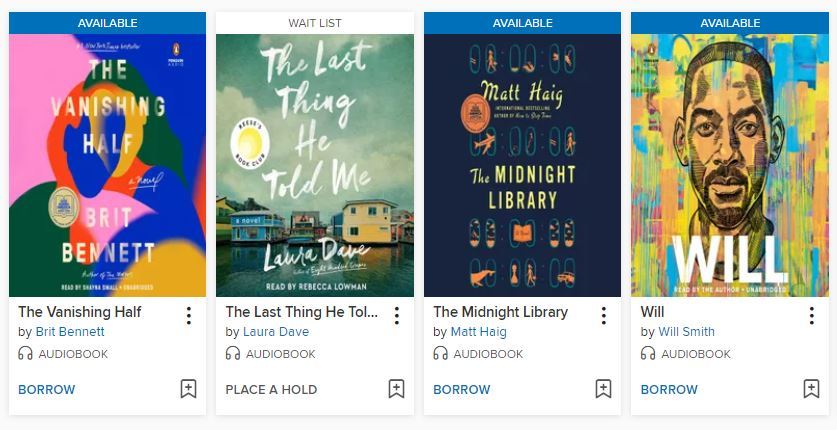Open The Vanishing Half cover thumbnail
Screen dimensions: 837x430
pos(107,165)
